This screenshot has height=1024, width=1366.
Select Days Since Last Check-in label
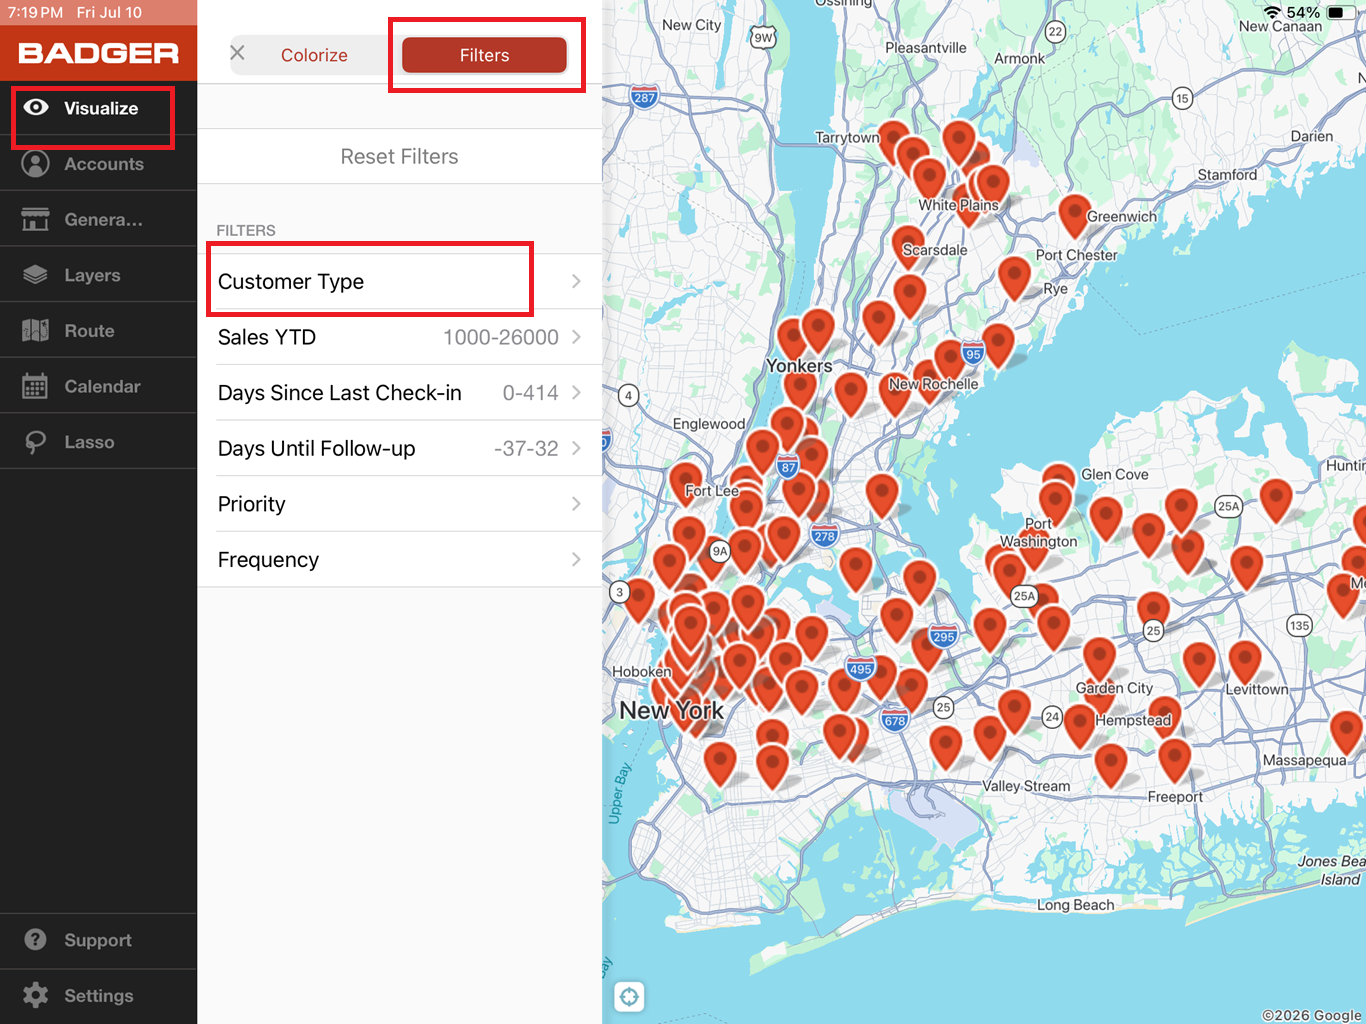click(x=340, y=393)
